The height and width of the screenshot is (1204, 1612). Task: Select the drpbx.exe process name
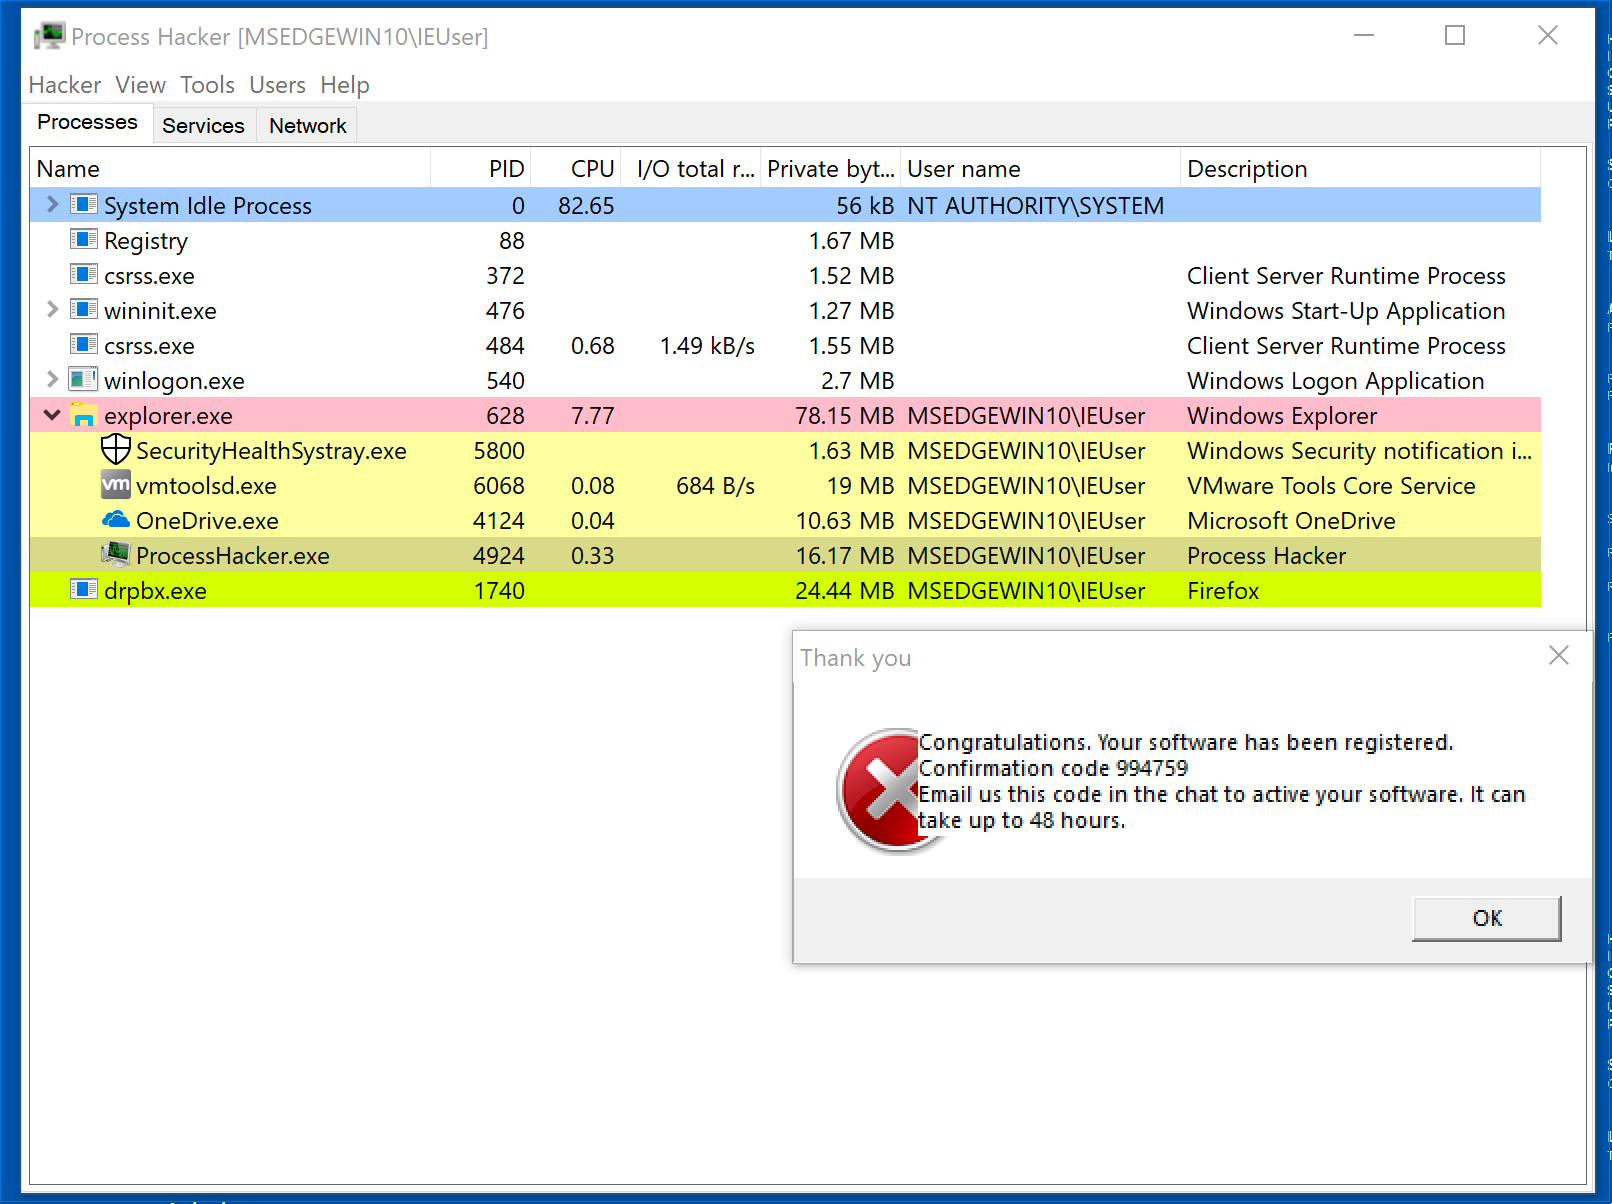click(x=155, y=591)
